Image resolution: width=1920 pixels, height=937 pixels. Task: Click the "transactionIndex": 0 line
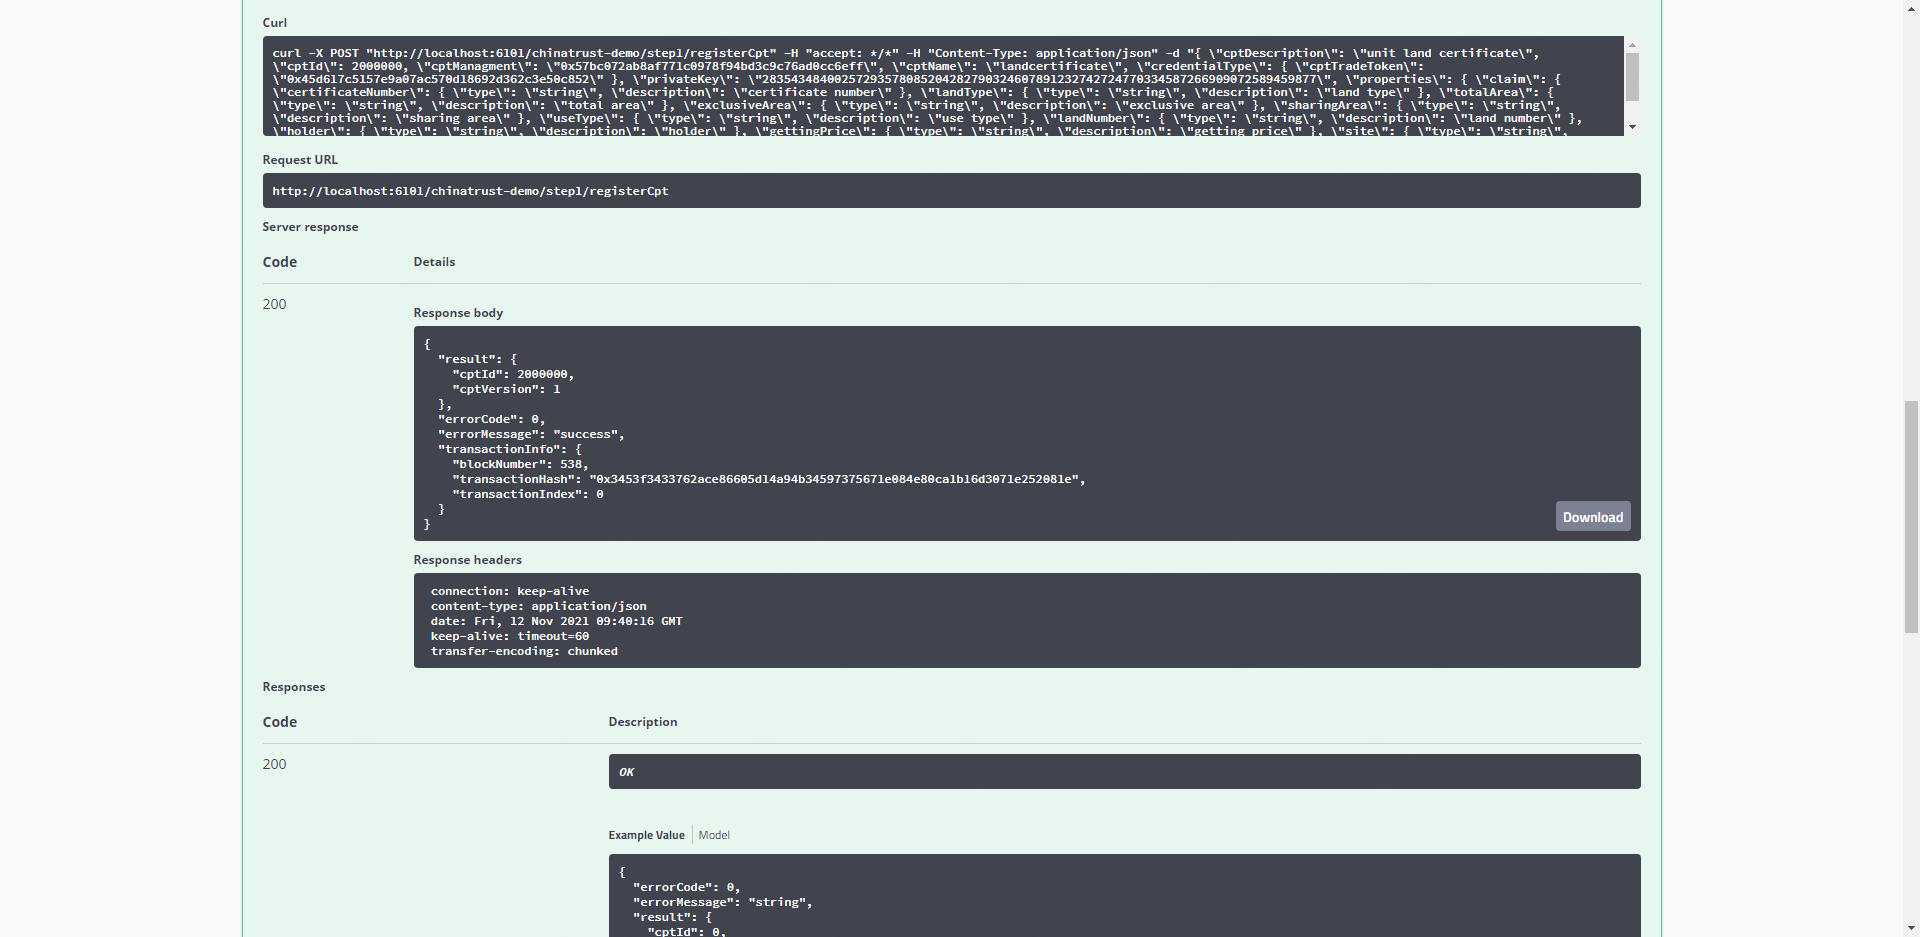(x=527, y=494)
